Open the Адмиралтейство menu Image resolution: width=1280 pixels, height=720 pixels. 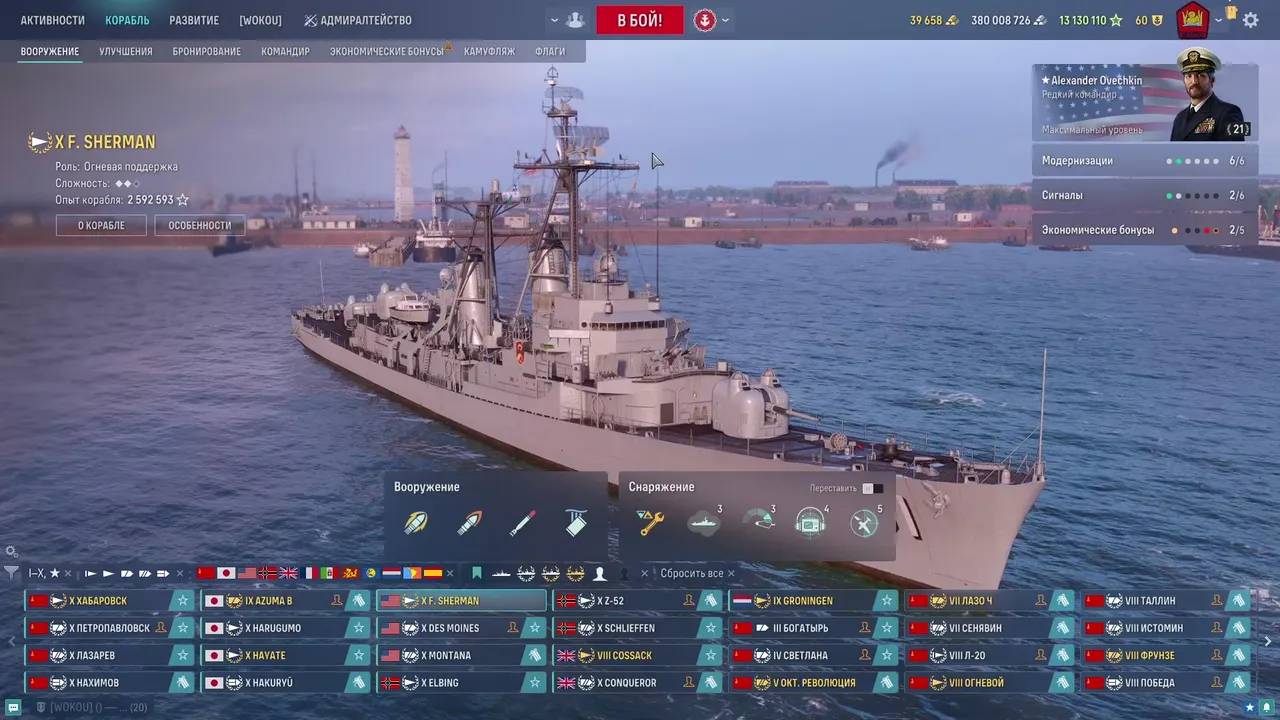358,20
